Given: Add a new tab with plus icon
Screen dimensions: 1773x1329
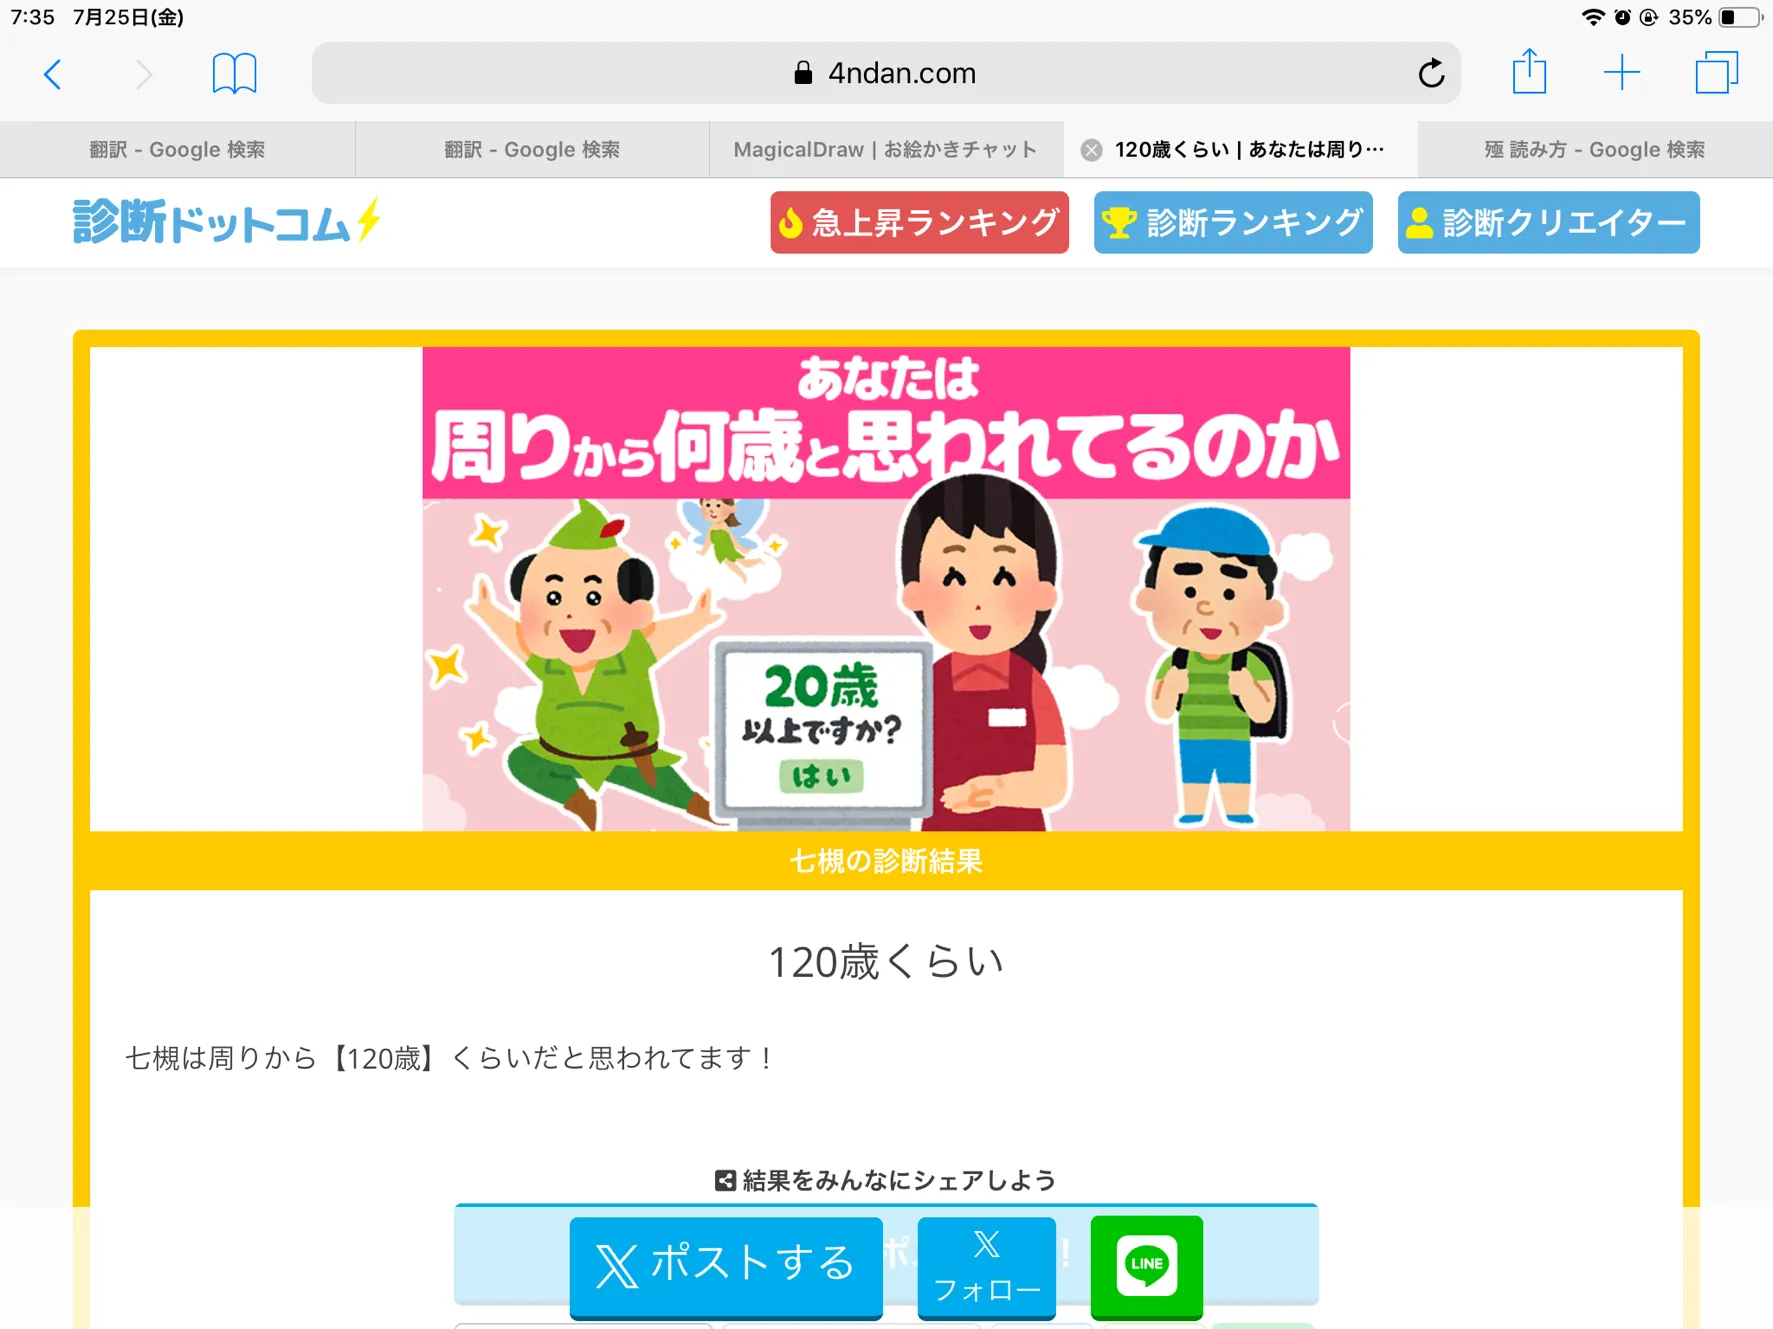Looking at the screenshot, I should pos(1621,73).
